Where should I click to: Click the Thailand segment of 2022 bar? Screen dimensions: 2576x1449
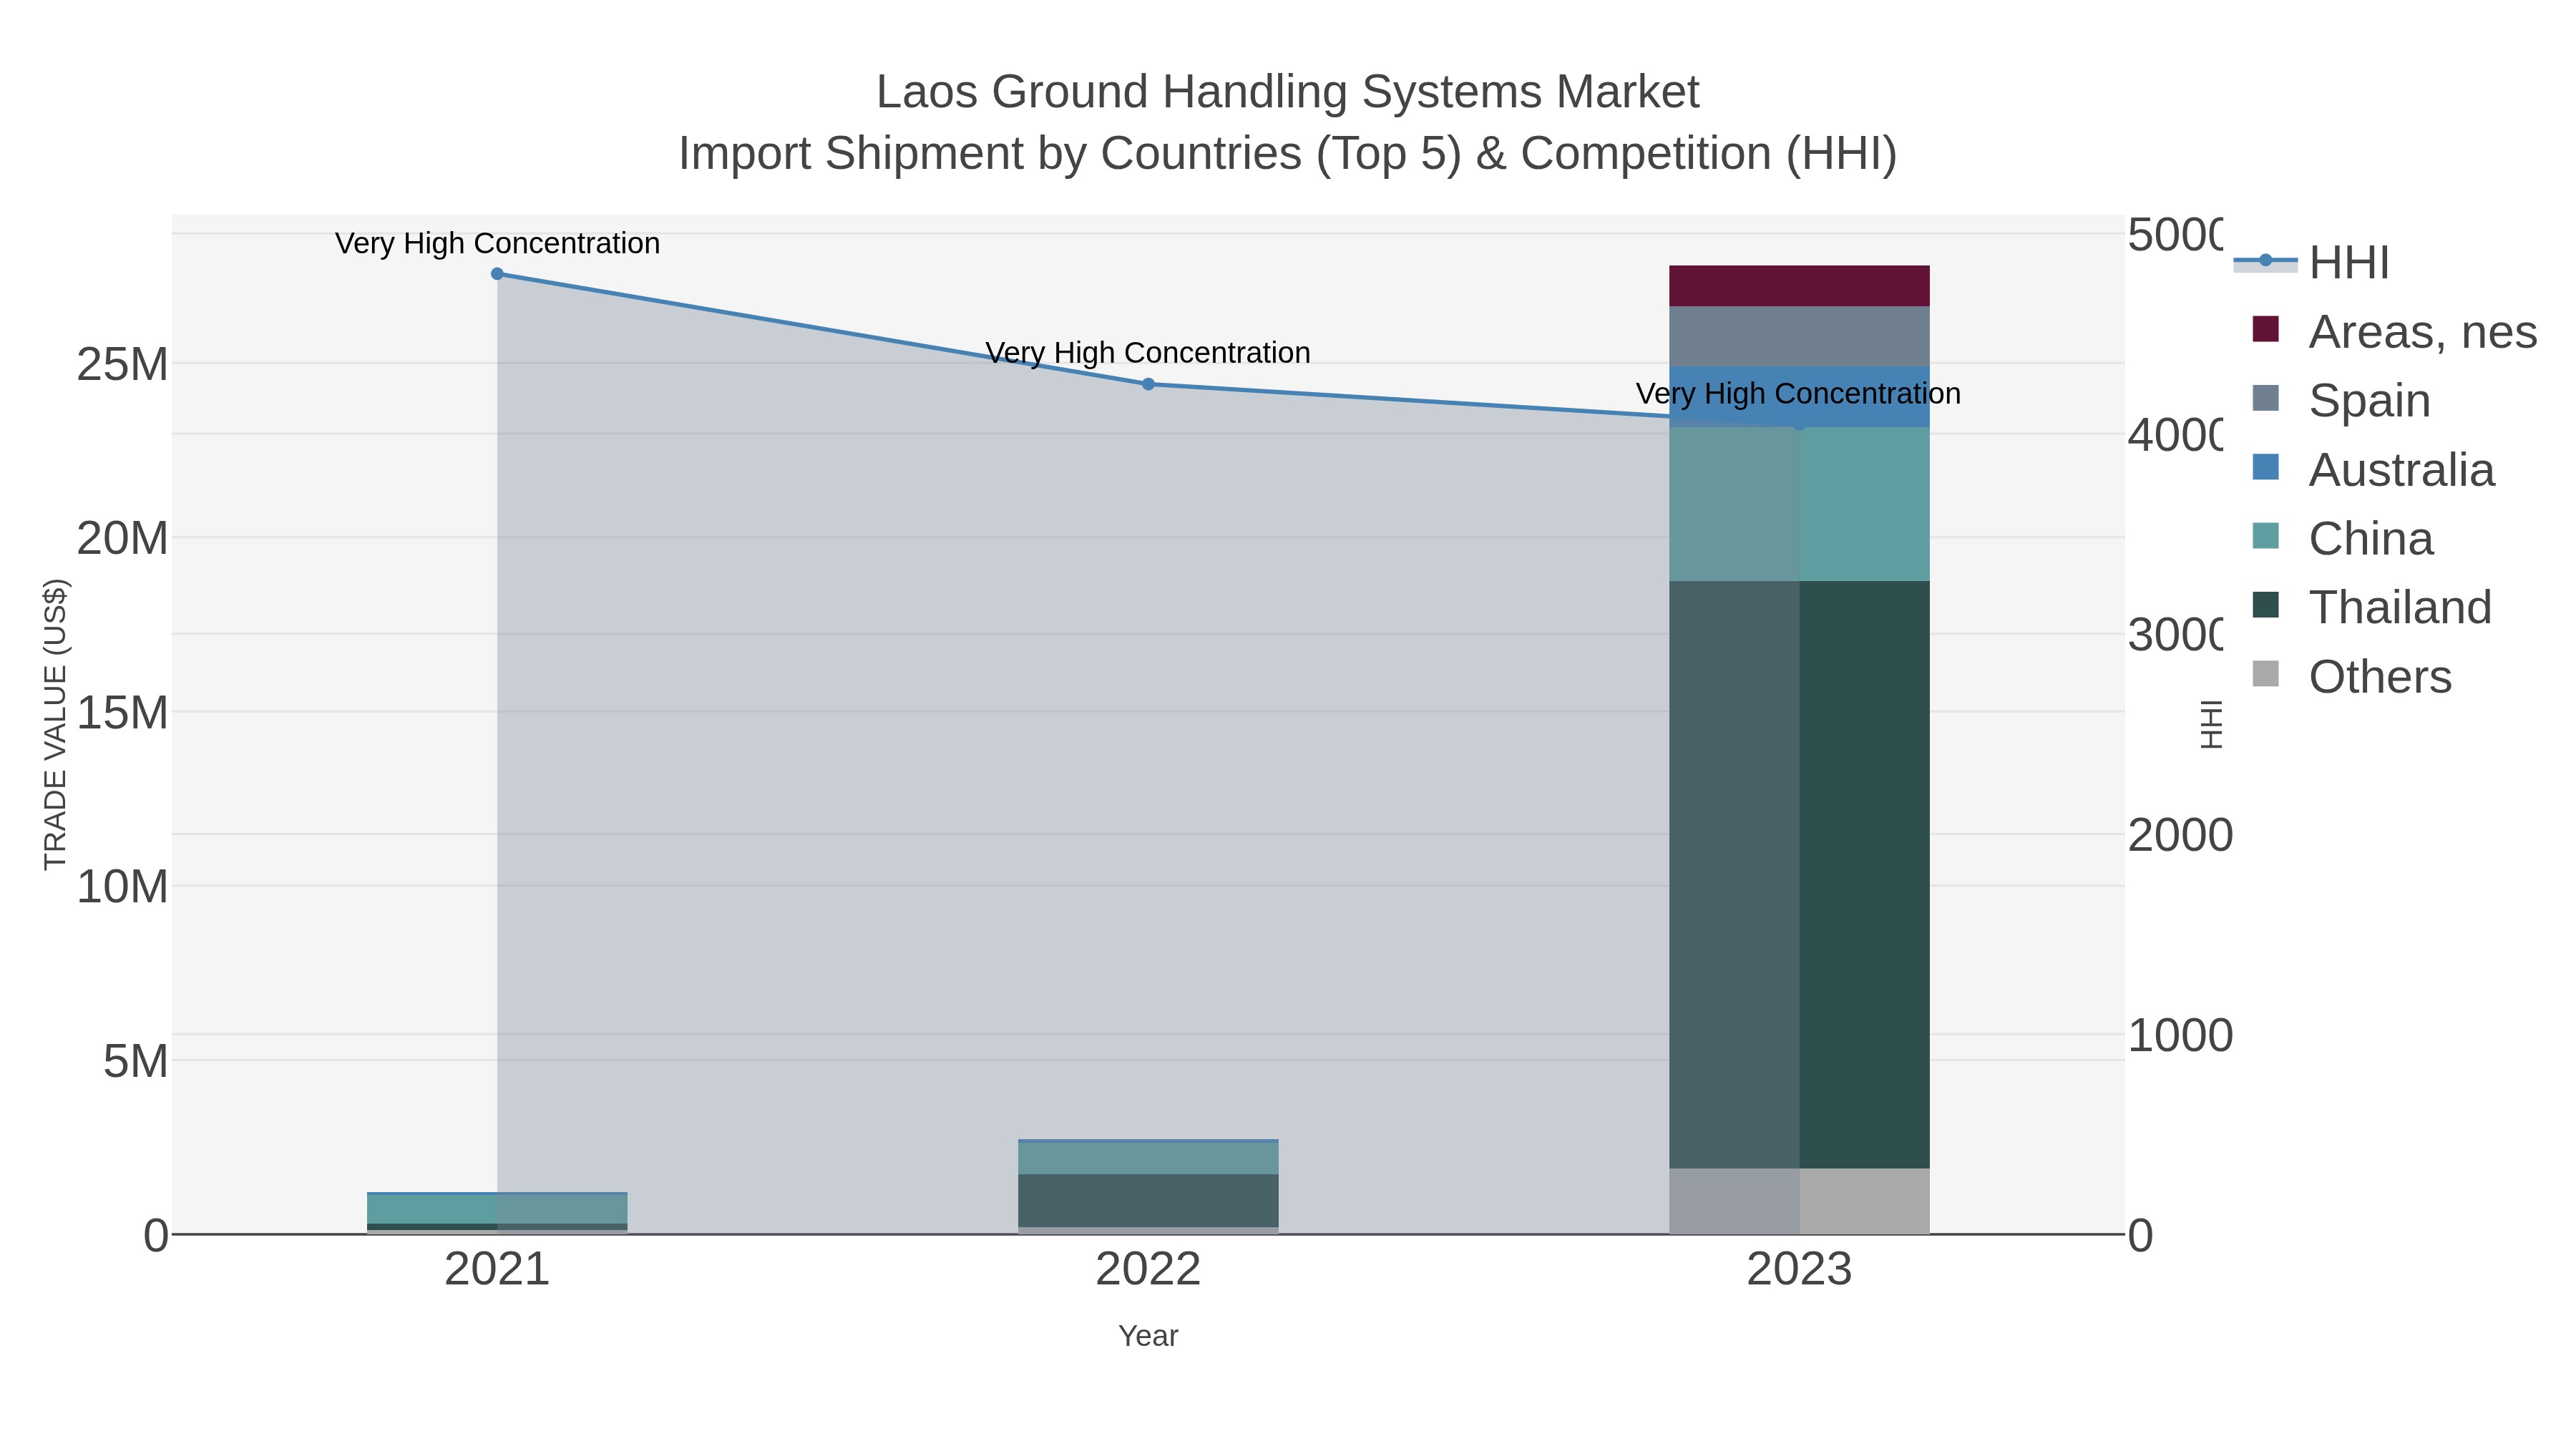[x=1148, y=1200]
